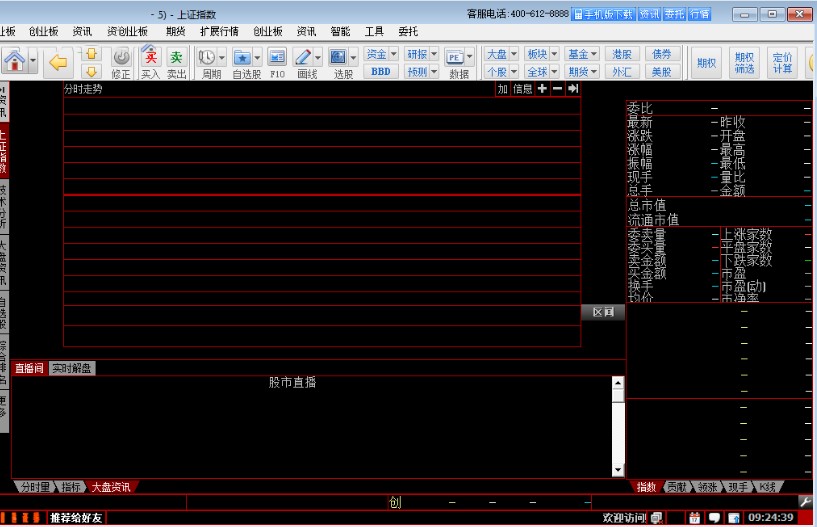817x527 pixels.
Task: Click the 手机版下载 link
Action: click(603, 14)
